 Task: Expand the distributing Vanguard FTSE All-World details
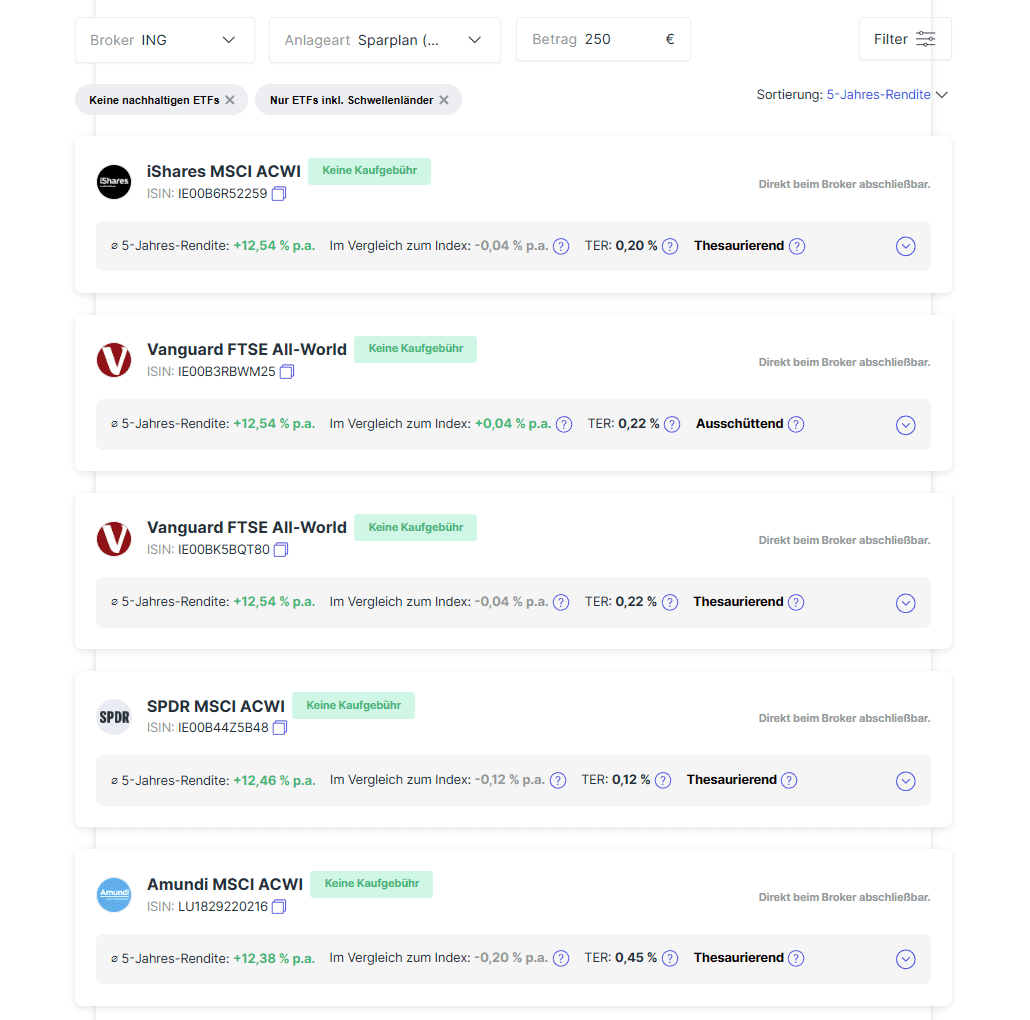point(905,425)
